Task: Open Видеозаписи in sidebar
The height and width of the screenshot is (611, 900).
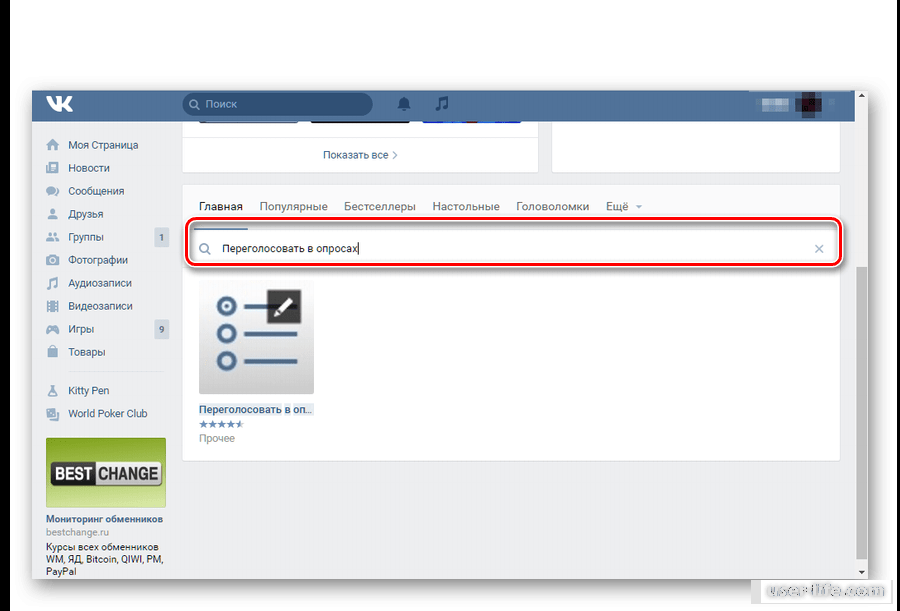Action: pyautogui.click(x=100, y=306)
